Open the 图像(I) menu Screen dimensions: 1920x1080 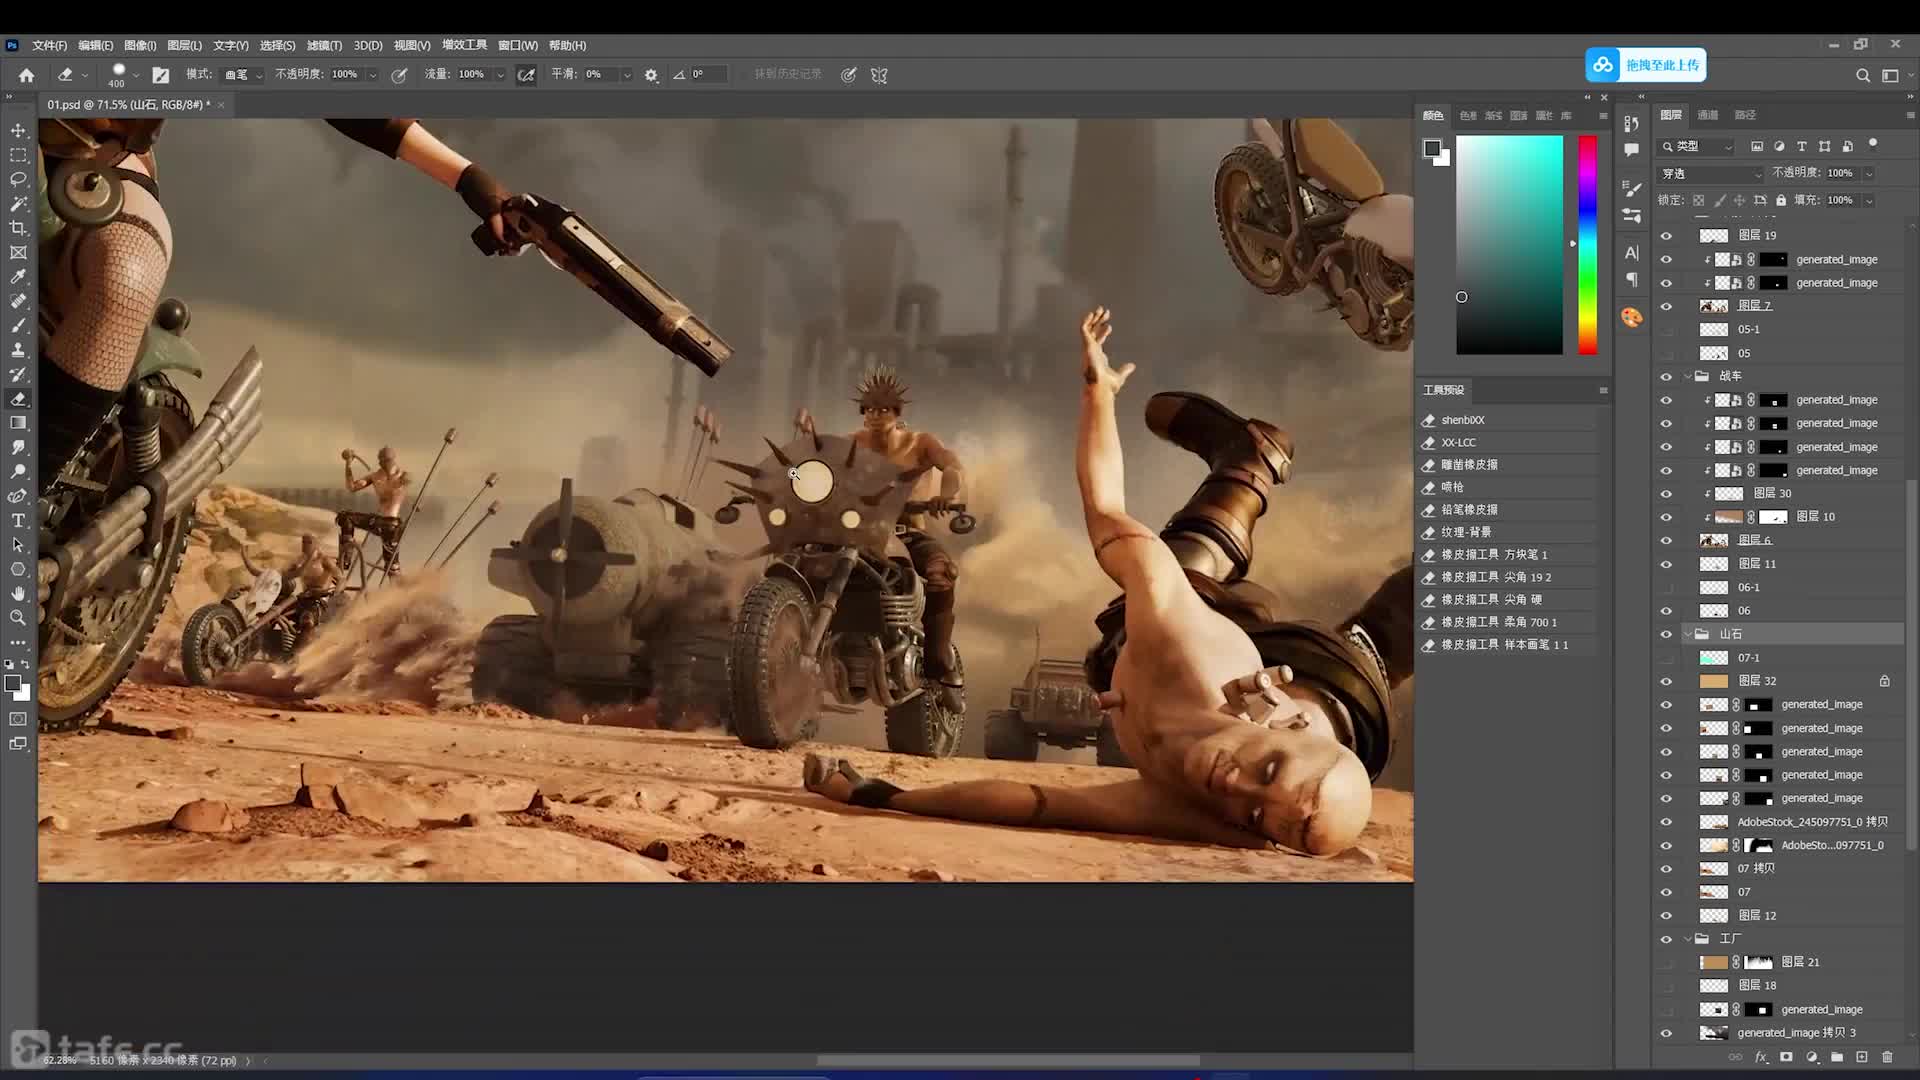[140, 46]
